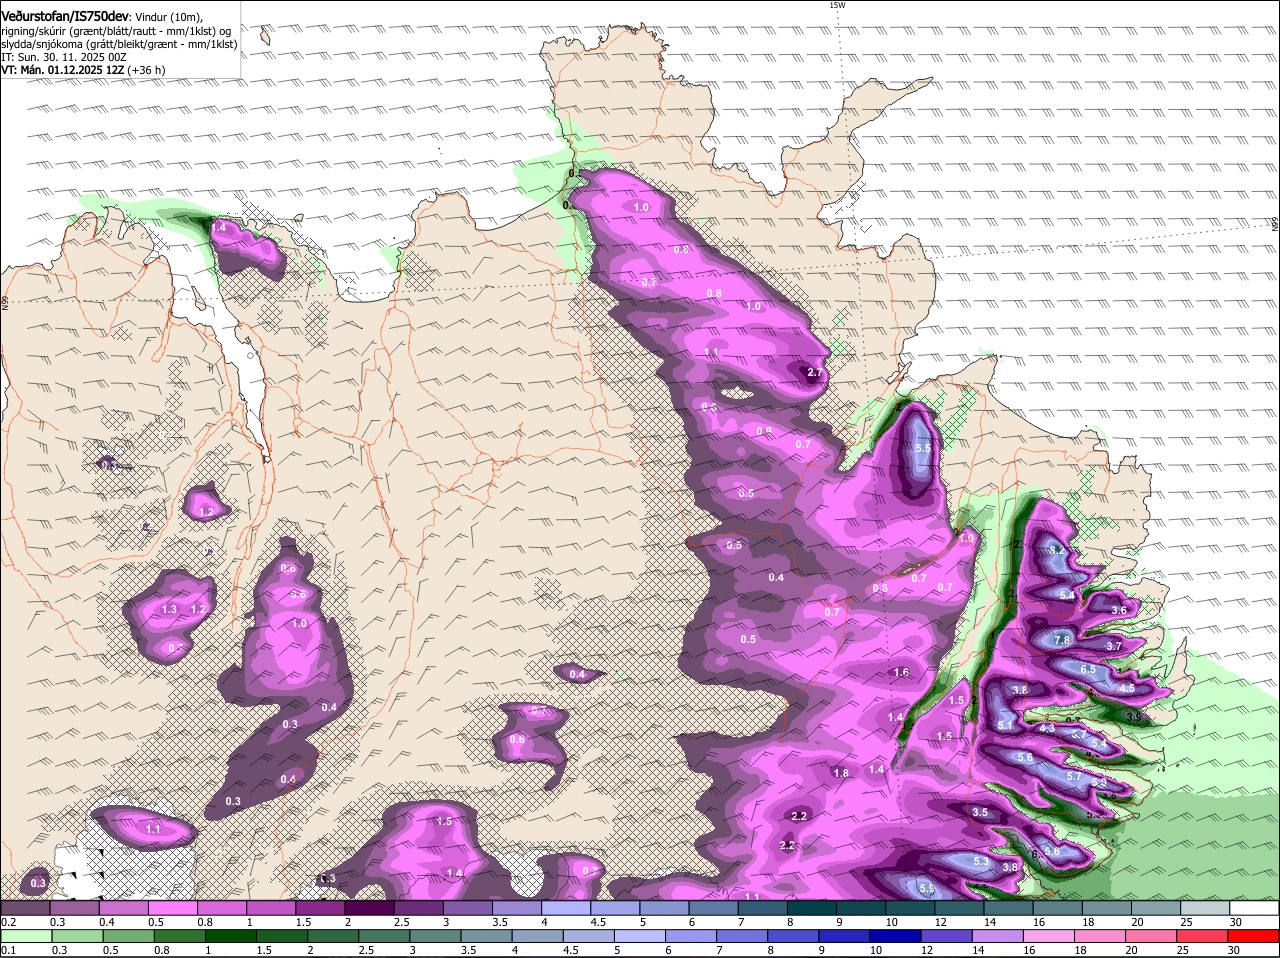1280x958 pixels.
Task: Select lower legend swatch between 0.3 and 0.5
Action: tap(79, 937)
